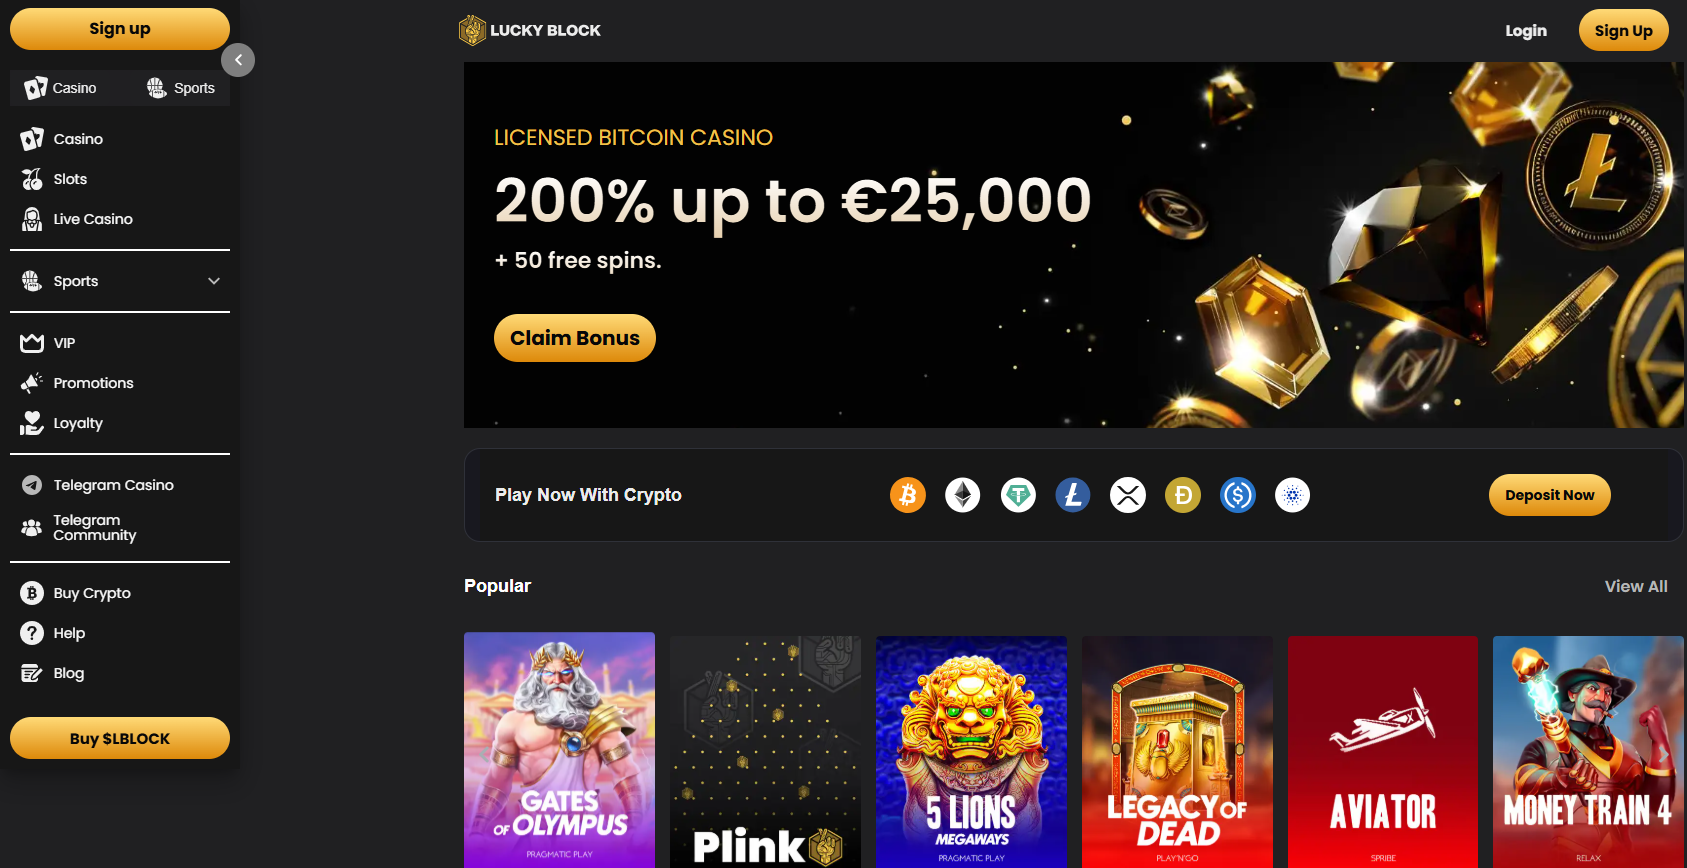Click the XRP coin icon

(1128, 495)
